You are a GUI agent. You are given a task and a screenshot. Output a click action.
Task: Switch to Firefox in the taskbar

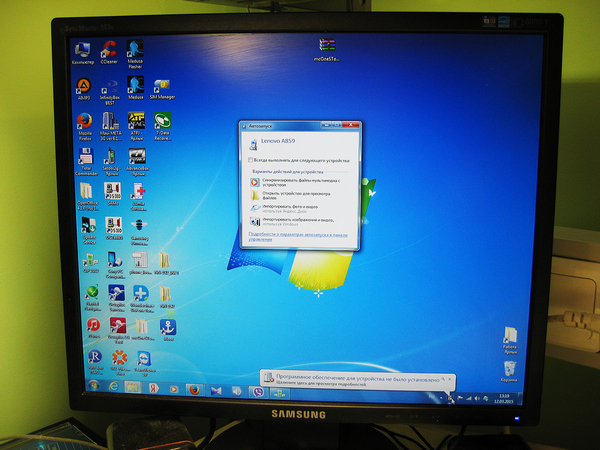tap(194, 390)
